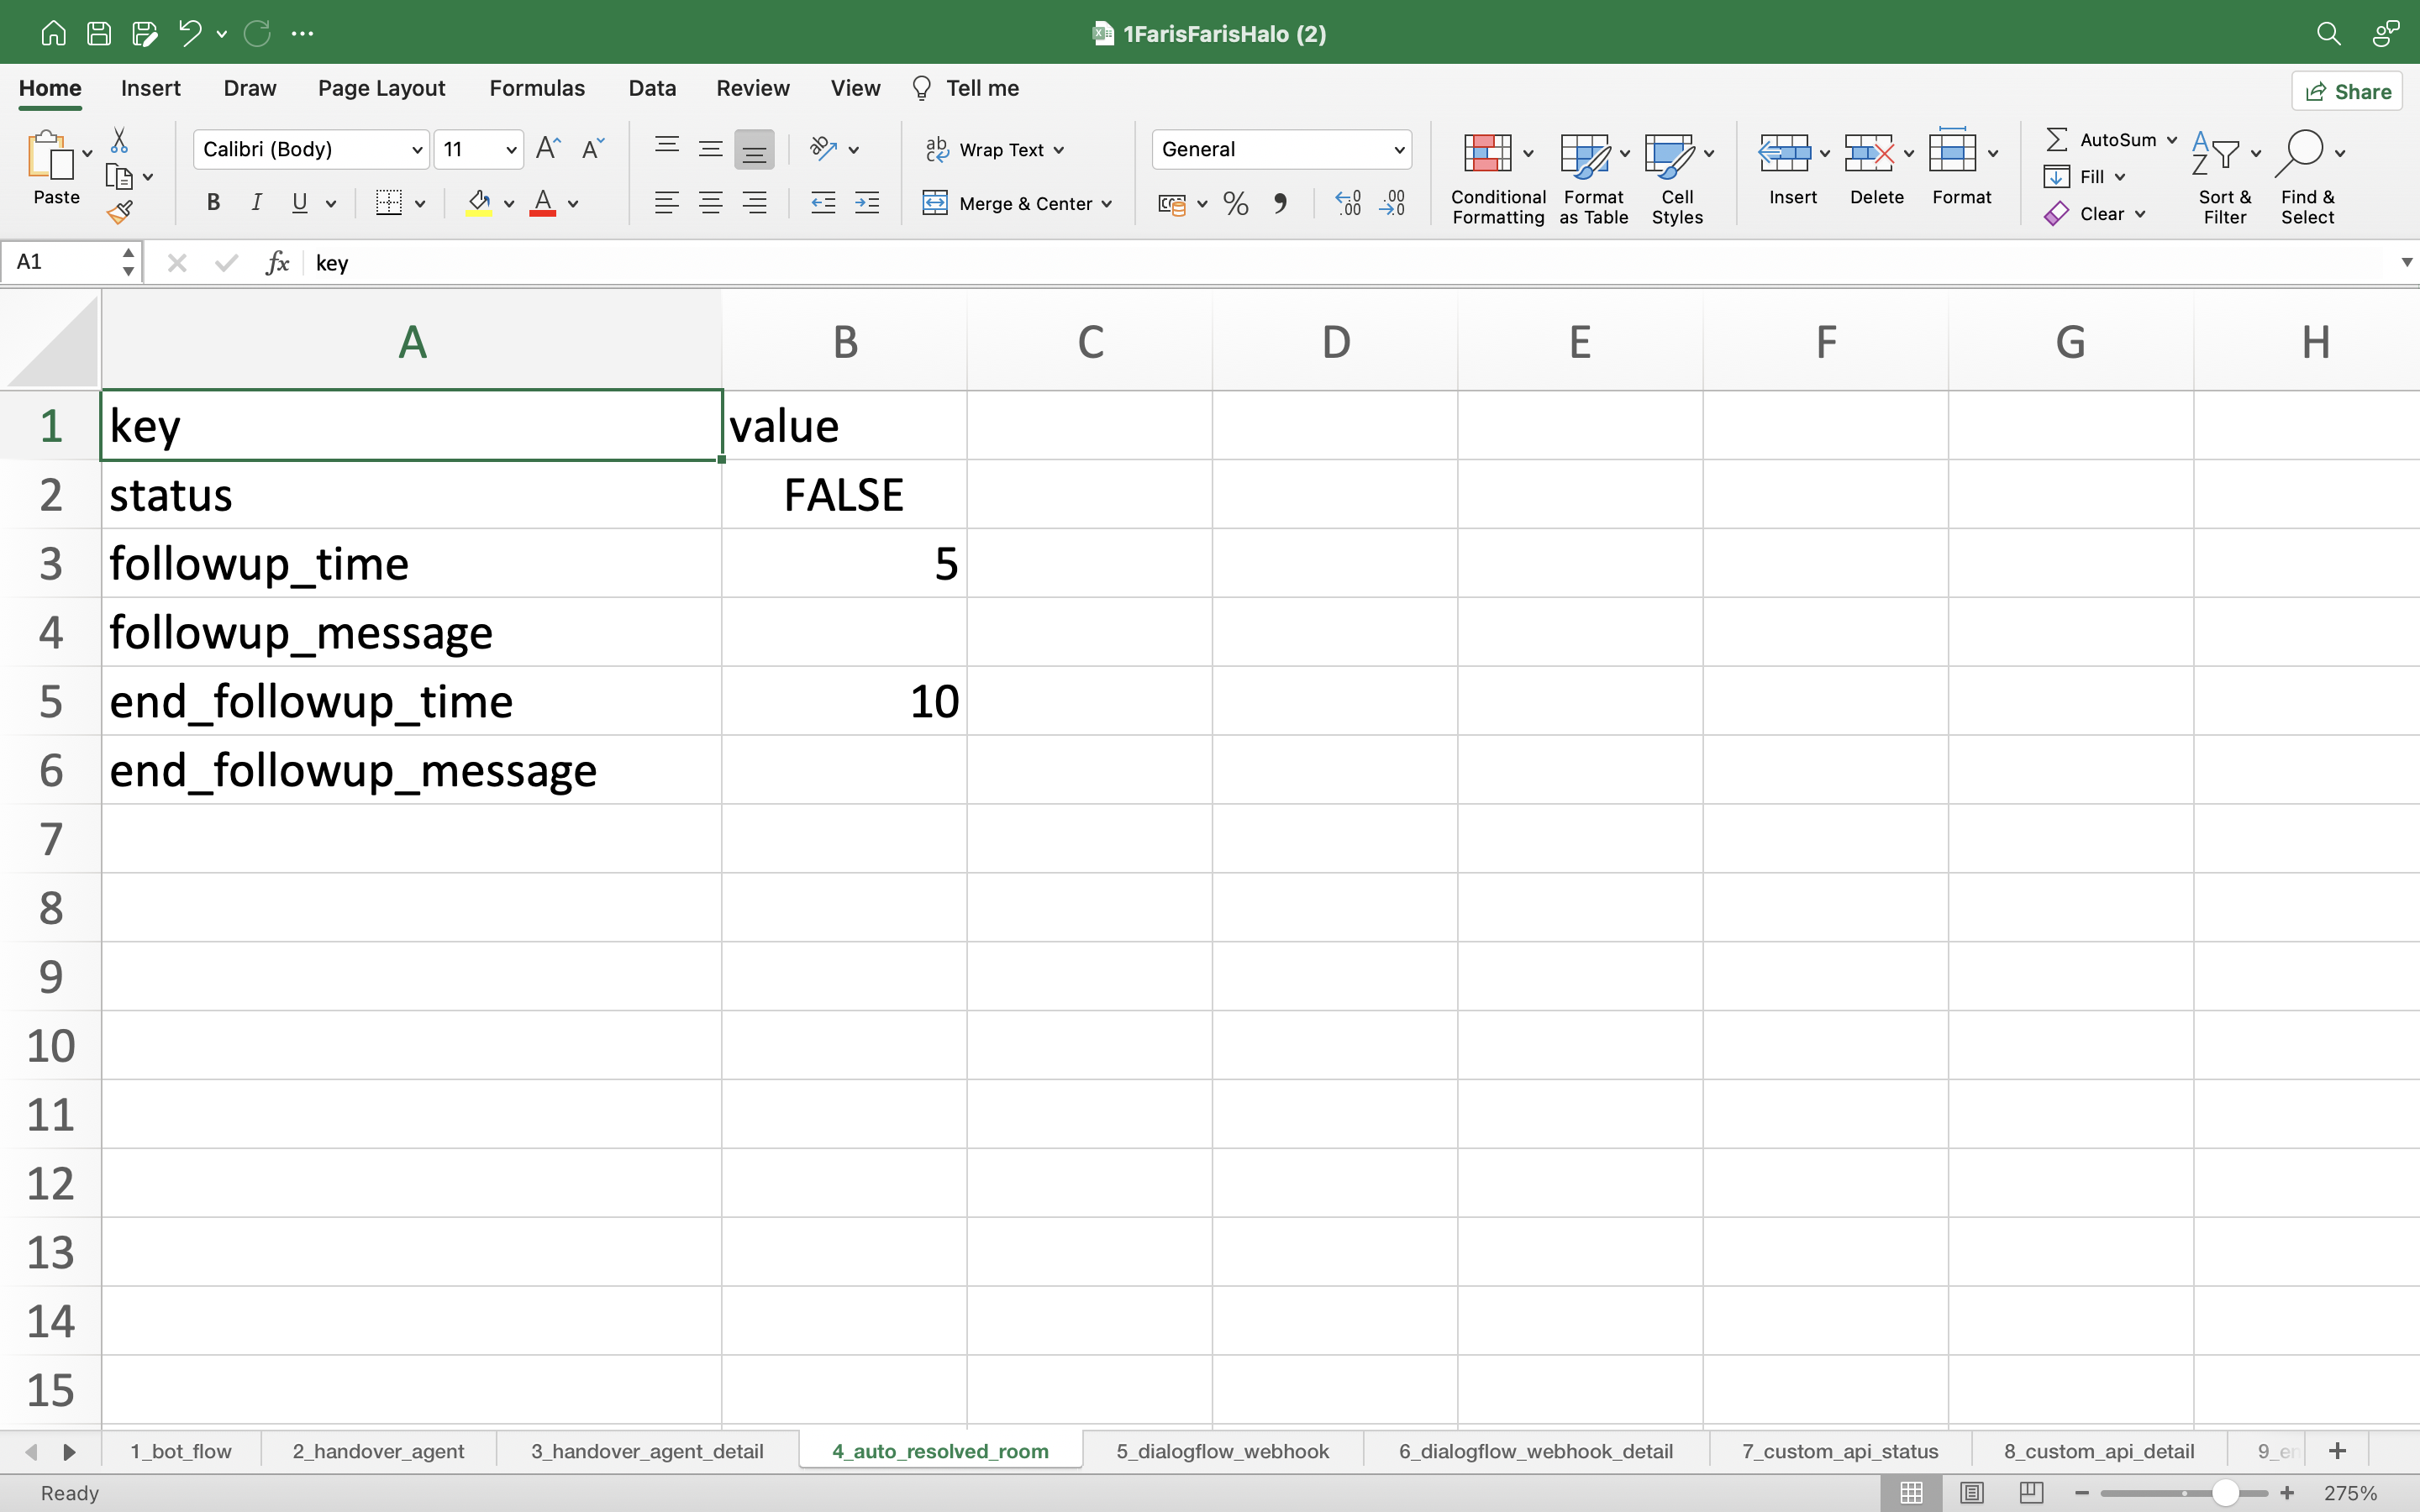
Task: Click the Conditional Formatting icon
Action: point(1488,153)
